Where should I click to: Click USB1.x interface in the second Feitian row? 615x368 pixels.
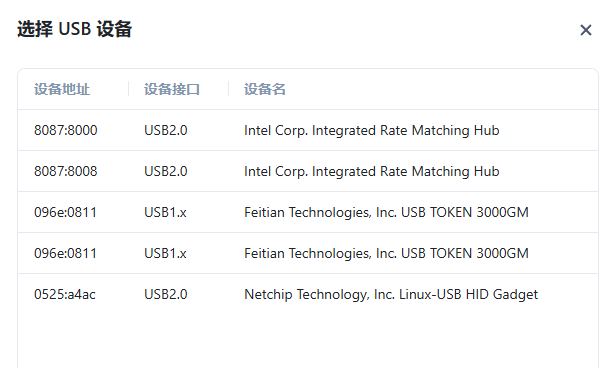tap(165, 253)
